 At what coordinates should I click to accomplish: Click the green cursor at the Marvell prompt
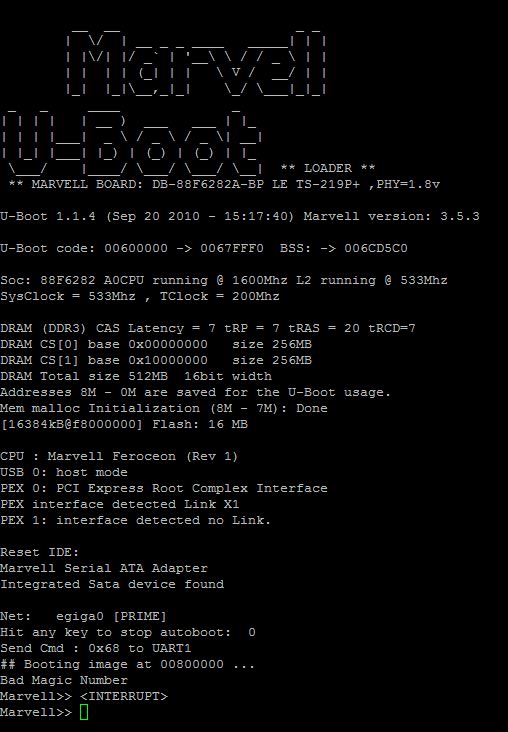[84, 712]
